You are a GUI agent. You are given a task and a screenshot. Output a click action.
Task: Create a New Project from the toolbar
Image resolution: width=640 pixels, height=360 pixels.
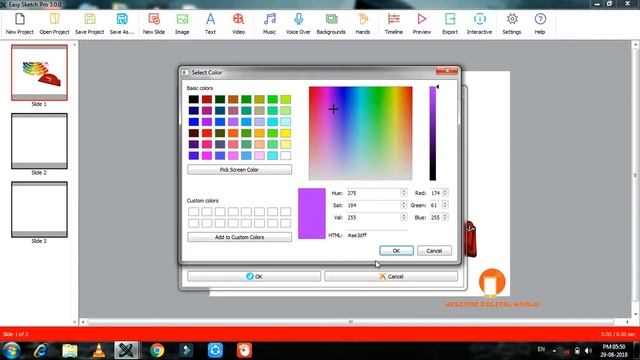pyautogui.click(x=20, y=24)
